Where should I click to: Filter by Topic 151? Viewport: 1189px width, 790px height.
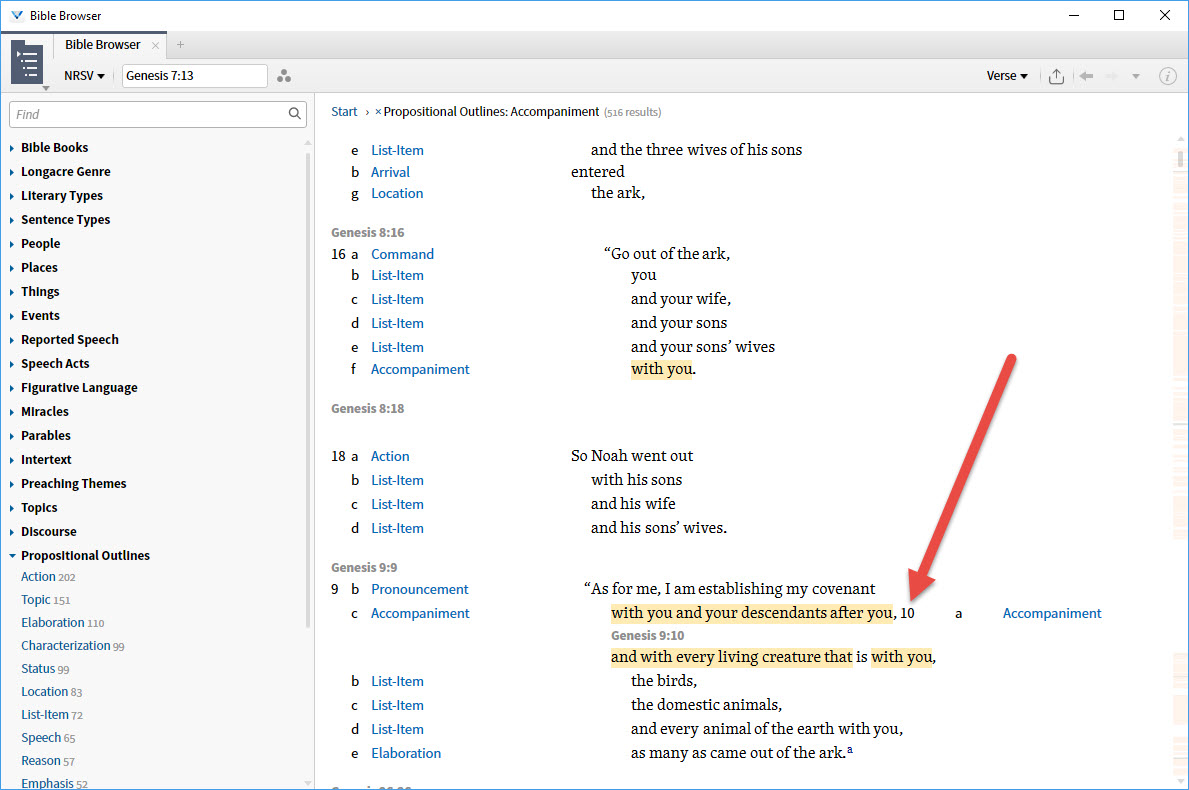(45, 600)
